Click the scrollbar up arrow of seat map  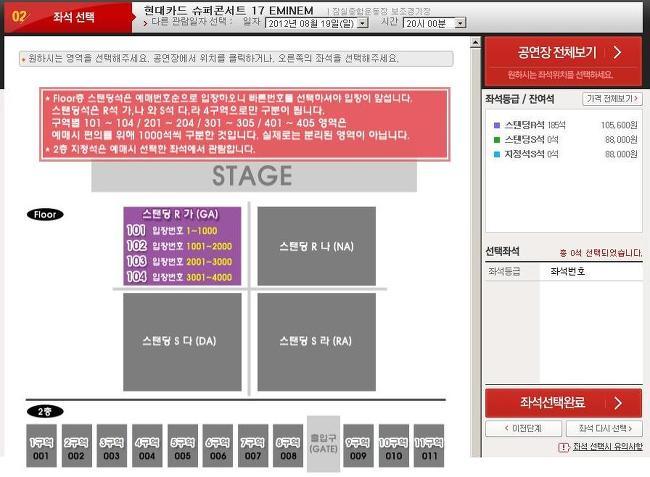pos(475,42)
